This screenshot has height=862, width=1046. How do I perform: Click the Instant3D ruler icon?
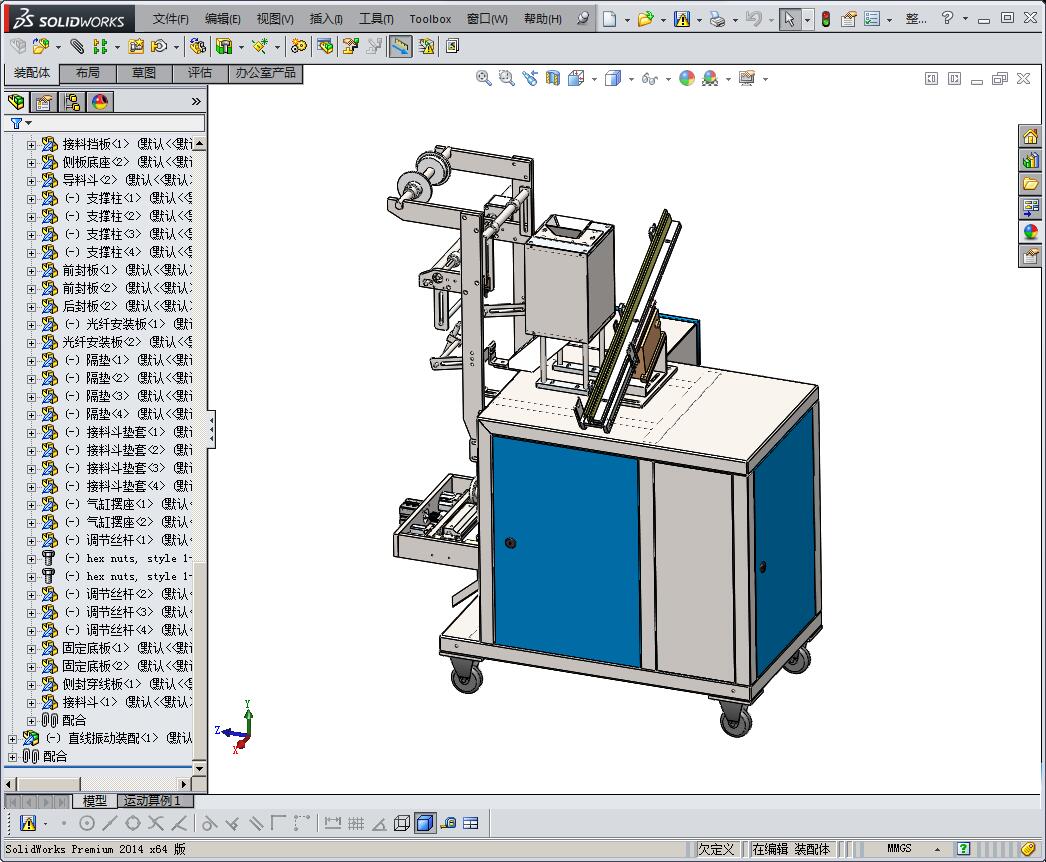click(x=400, y=46)
